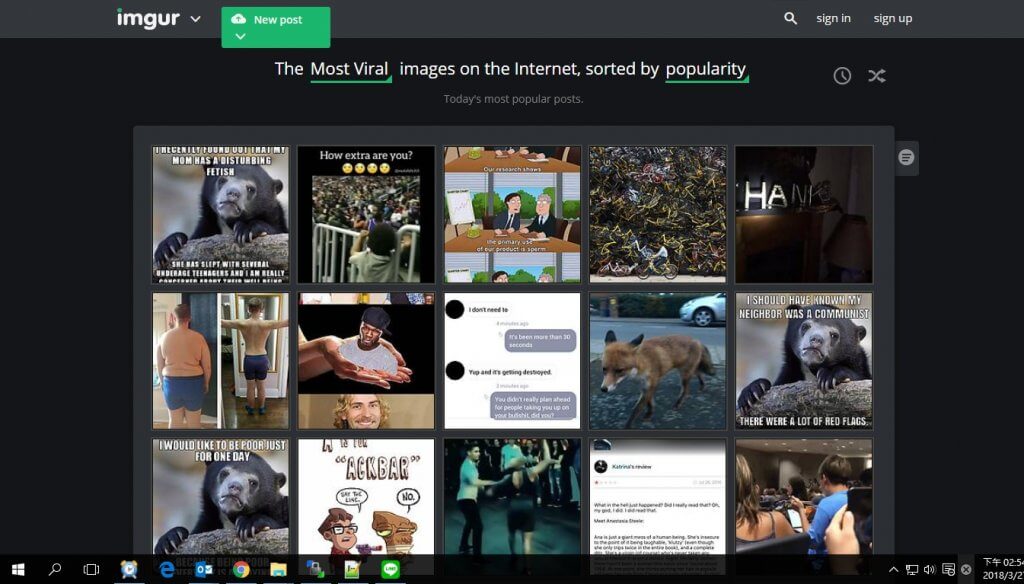The image size is (1024, 584).
Task: Open Google Chrome from the taskbar
Action: tap(240, 569)
